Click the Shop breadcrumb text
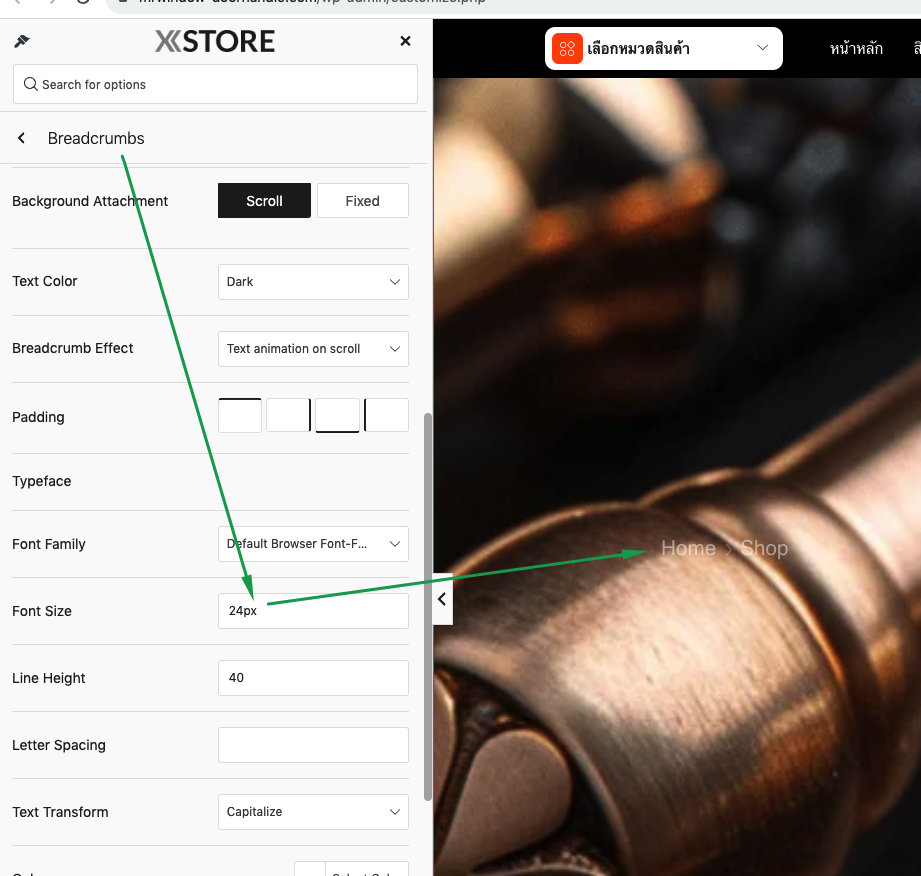 [x=764, y=548]
